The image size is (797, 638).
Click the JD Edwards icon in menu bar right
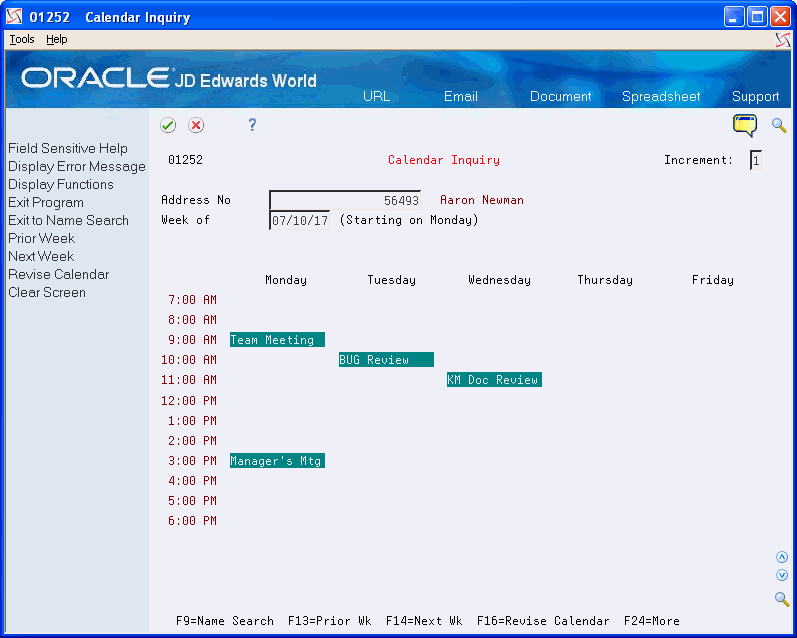click(x=783, y=40)
